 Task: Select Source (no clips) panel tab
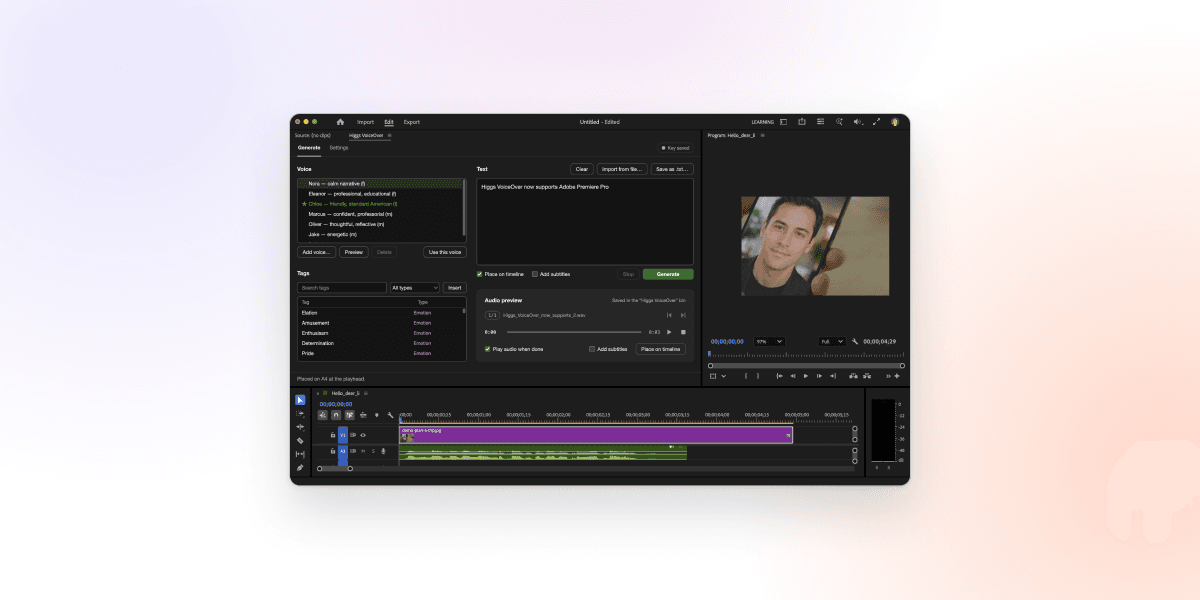coord(313,135)
